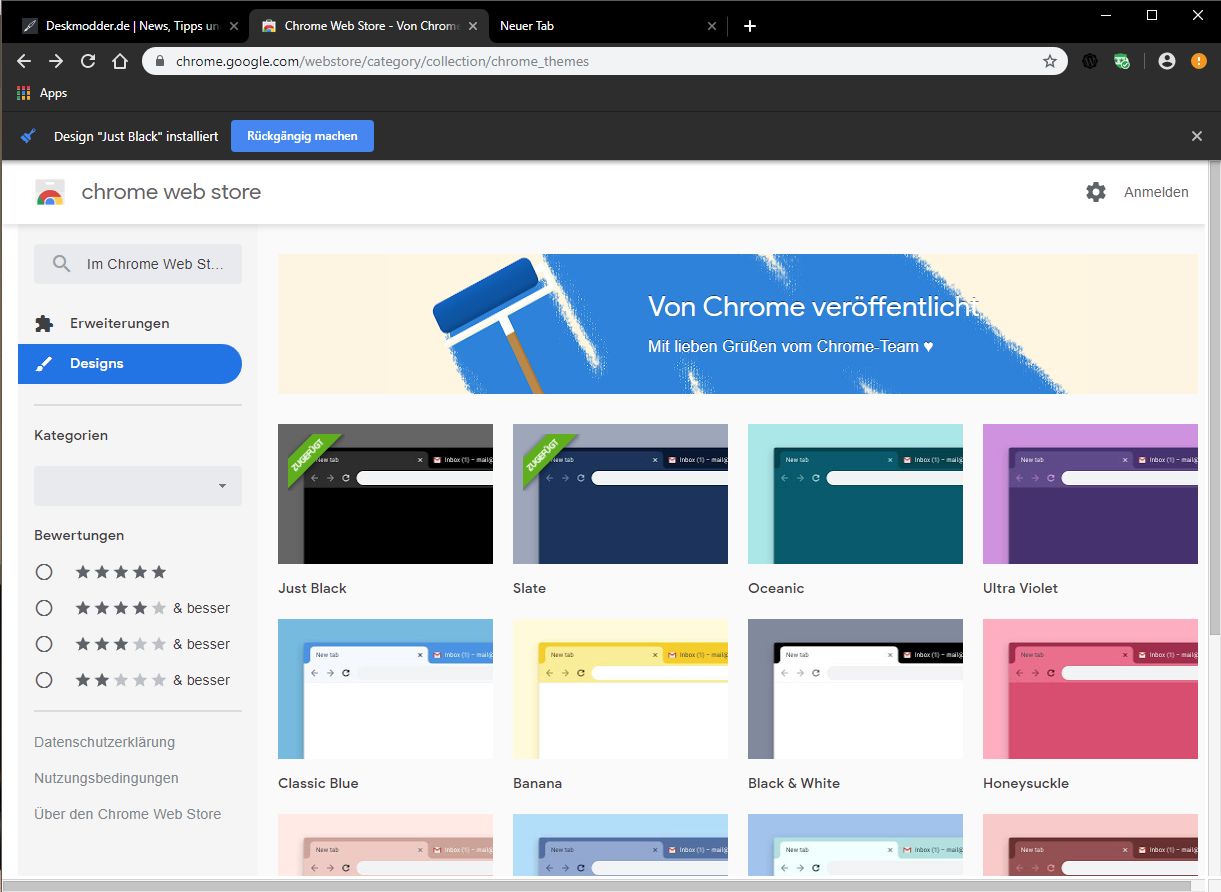Open the Nutzungsbedingungen link

(x=106, y=778)
